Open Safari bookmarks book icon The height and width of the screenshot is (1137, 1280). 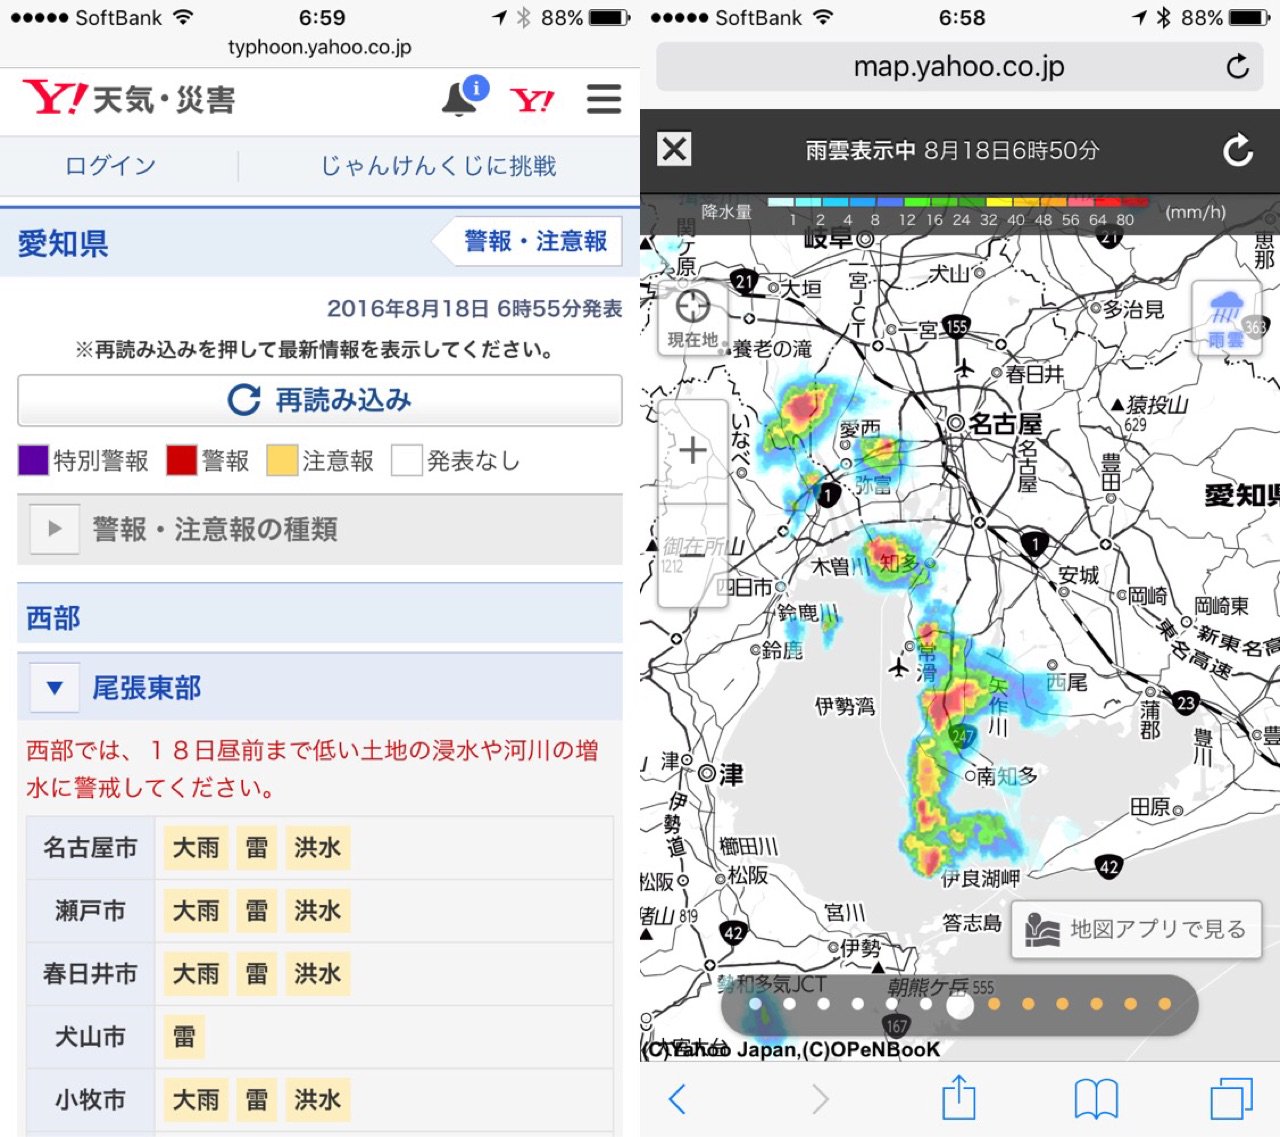1096,1099
